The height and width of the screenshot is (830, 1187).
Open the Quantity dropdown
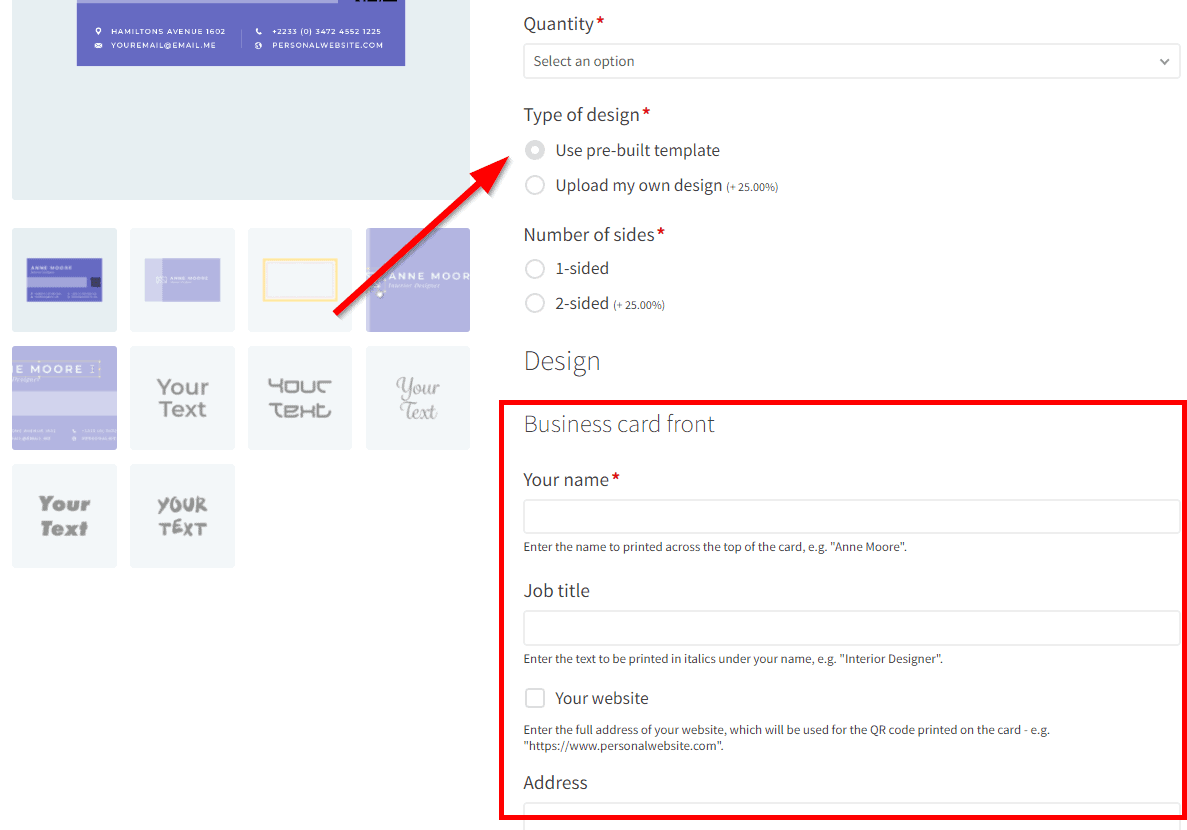point(850,61)
